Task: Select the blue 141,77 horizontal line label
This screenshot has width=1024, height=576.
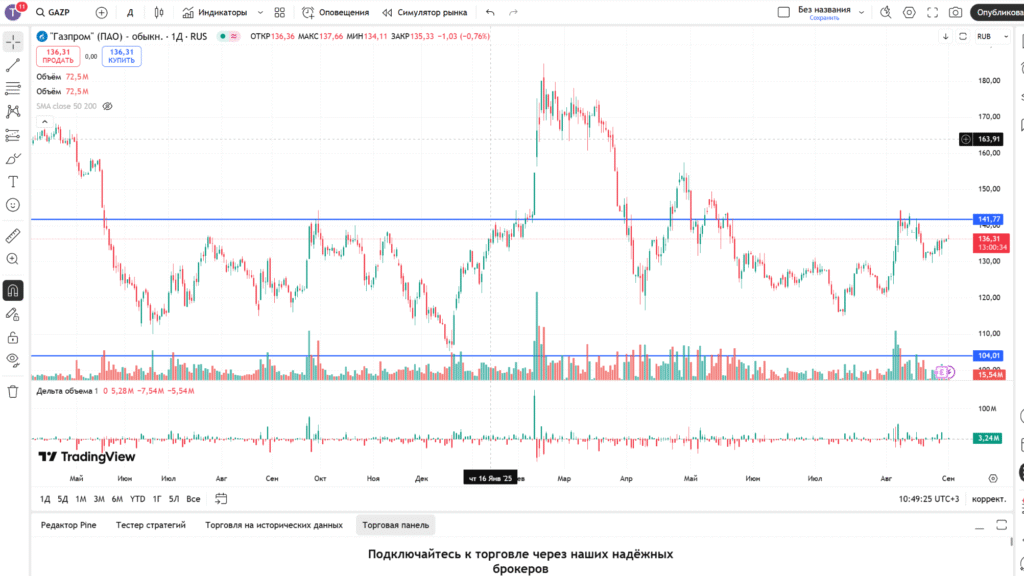Action: [989, 219]
